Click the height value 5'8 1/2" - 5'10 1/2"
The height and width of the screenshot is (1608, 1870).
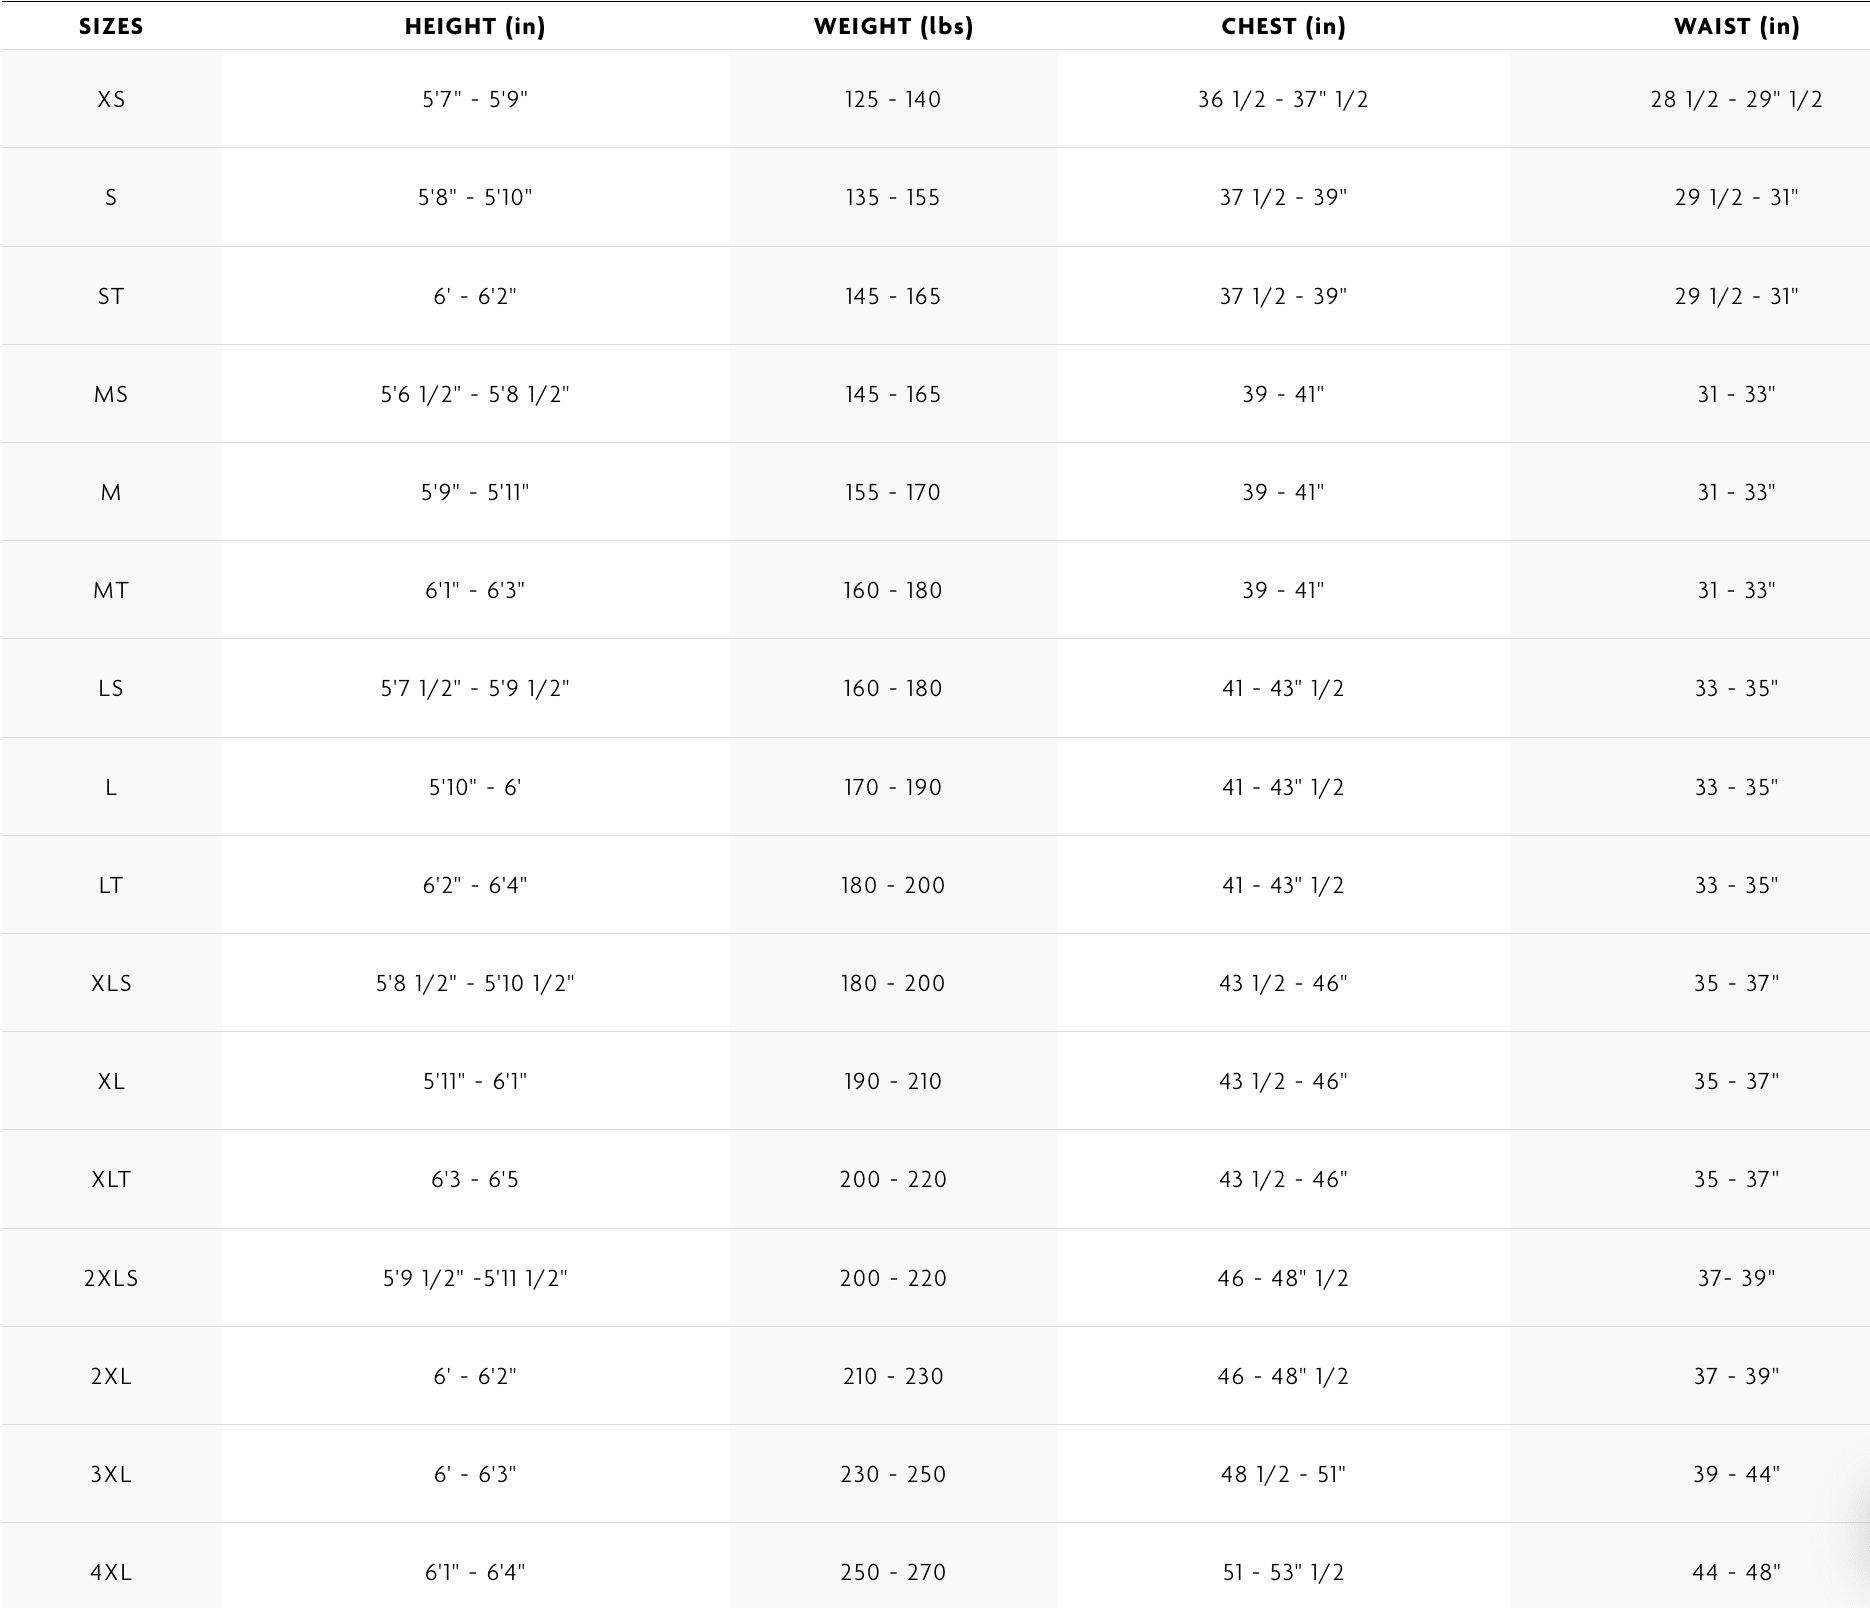point(475,983)
